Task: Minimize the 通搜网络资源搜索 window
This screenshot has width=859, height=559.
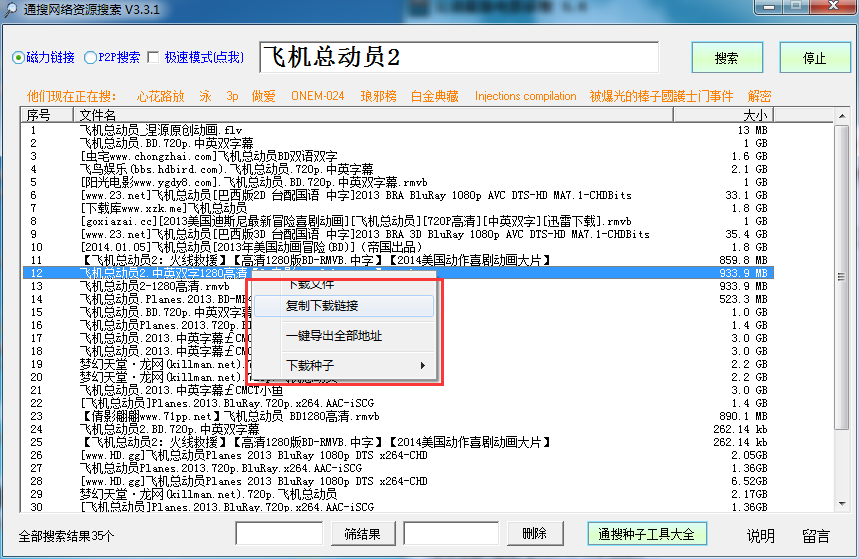Action: point(769,7)
